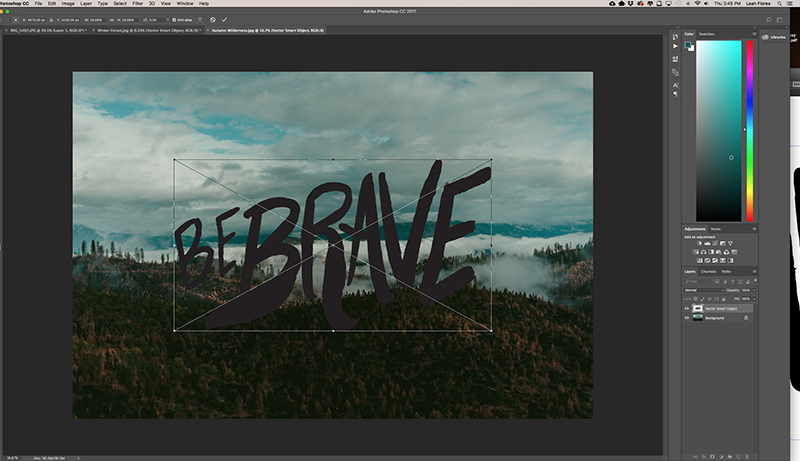Image resolution: width=800 pixels, height=461 pixels.
Task: Open the Filter menu
Action: point(138,3)
